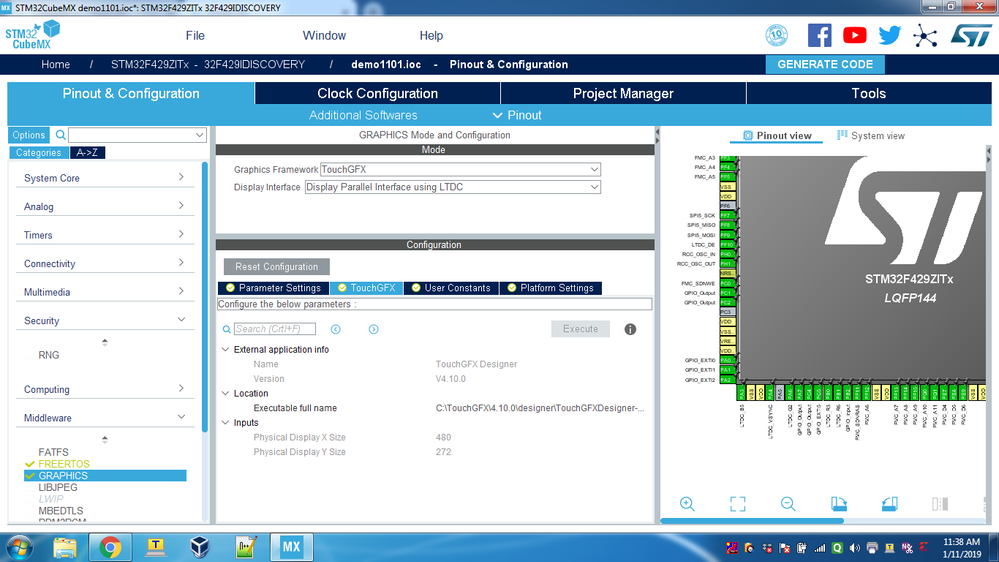Click GENERATE CODE button

point(825,64)
